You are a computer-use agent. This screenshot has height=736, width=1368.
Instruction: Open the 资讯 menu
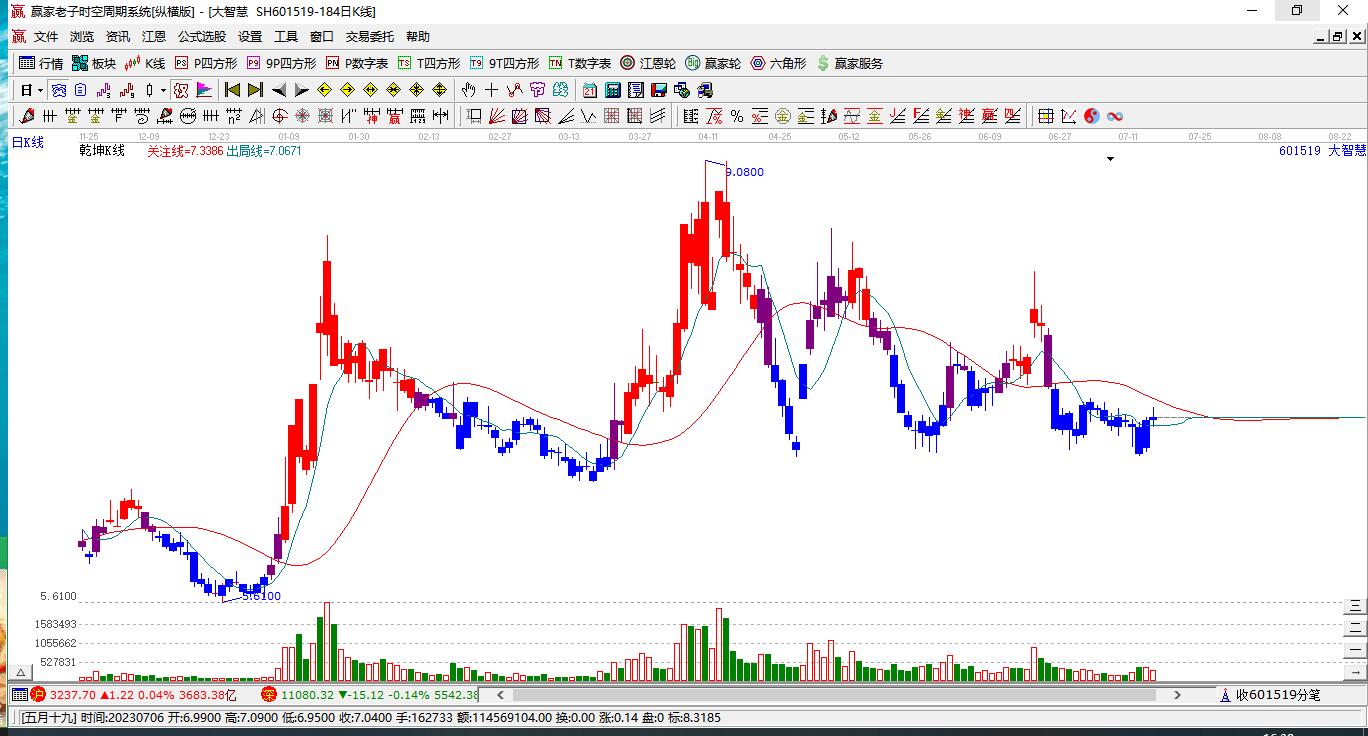click(118, 36)
